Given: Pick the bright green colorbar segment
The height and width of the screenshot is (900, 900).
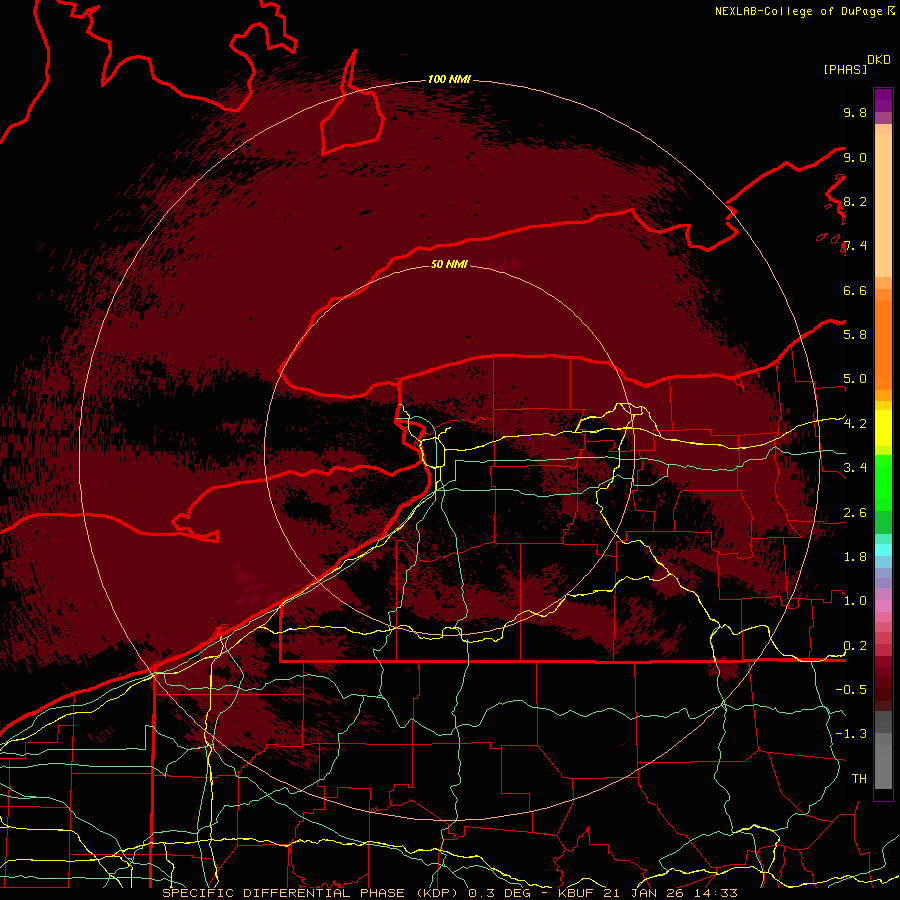Looking at the screenshot, I should point(883,483).
